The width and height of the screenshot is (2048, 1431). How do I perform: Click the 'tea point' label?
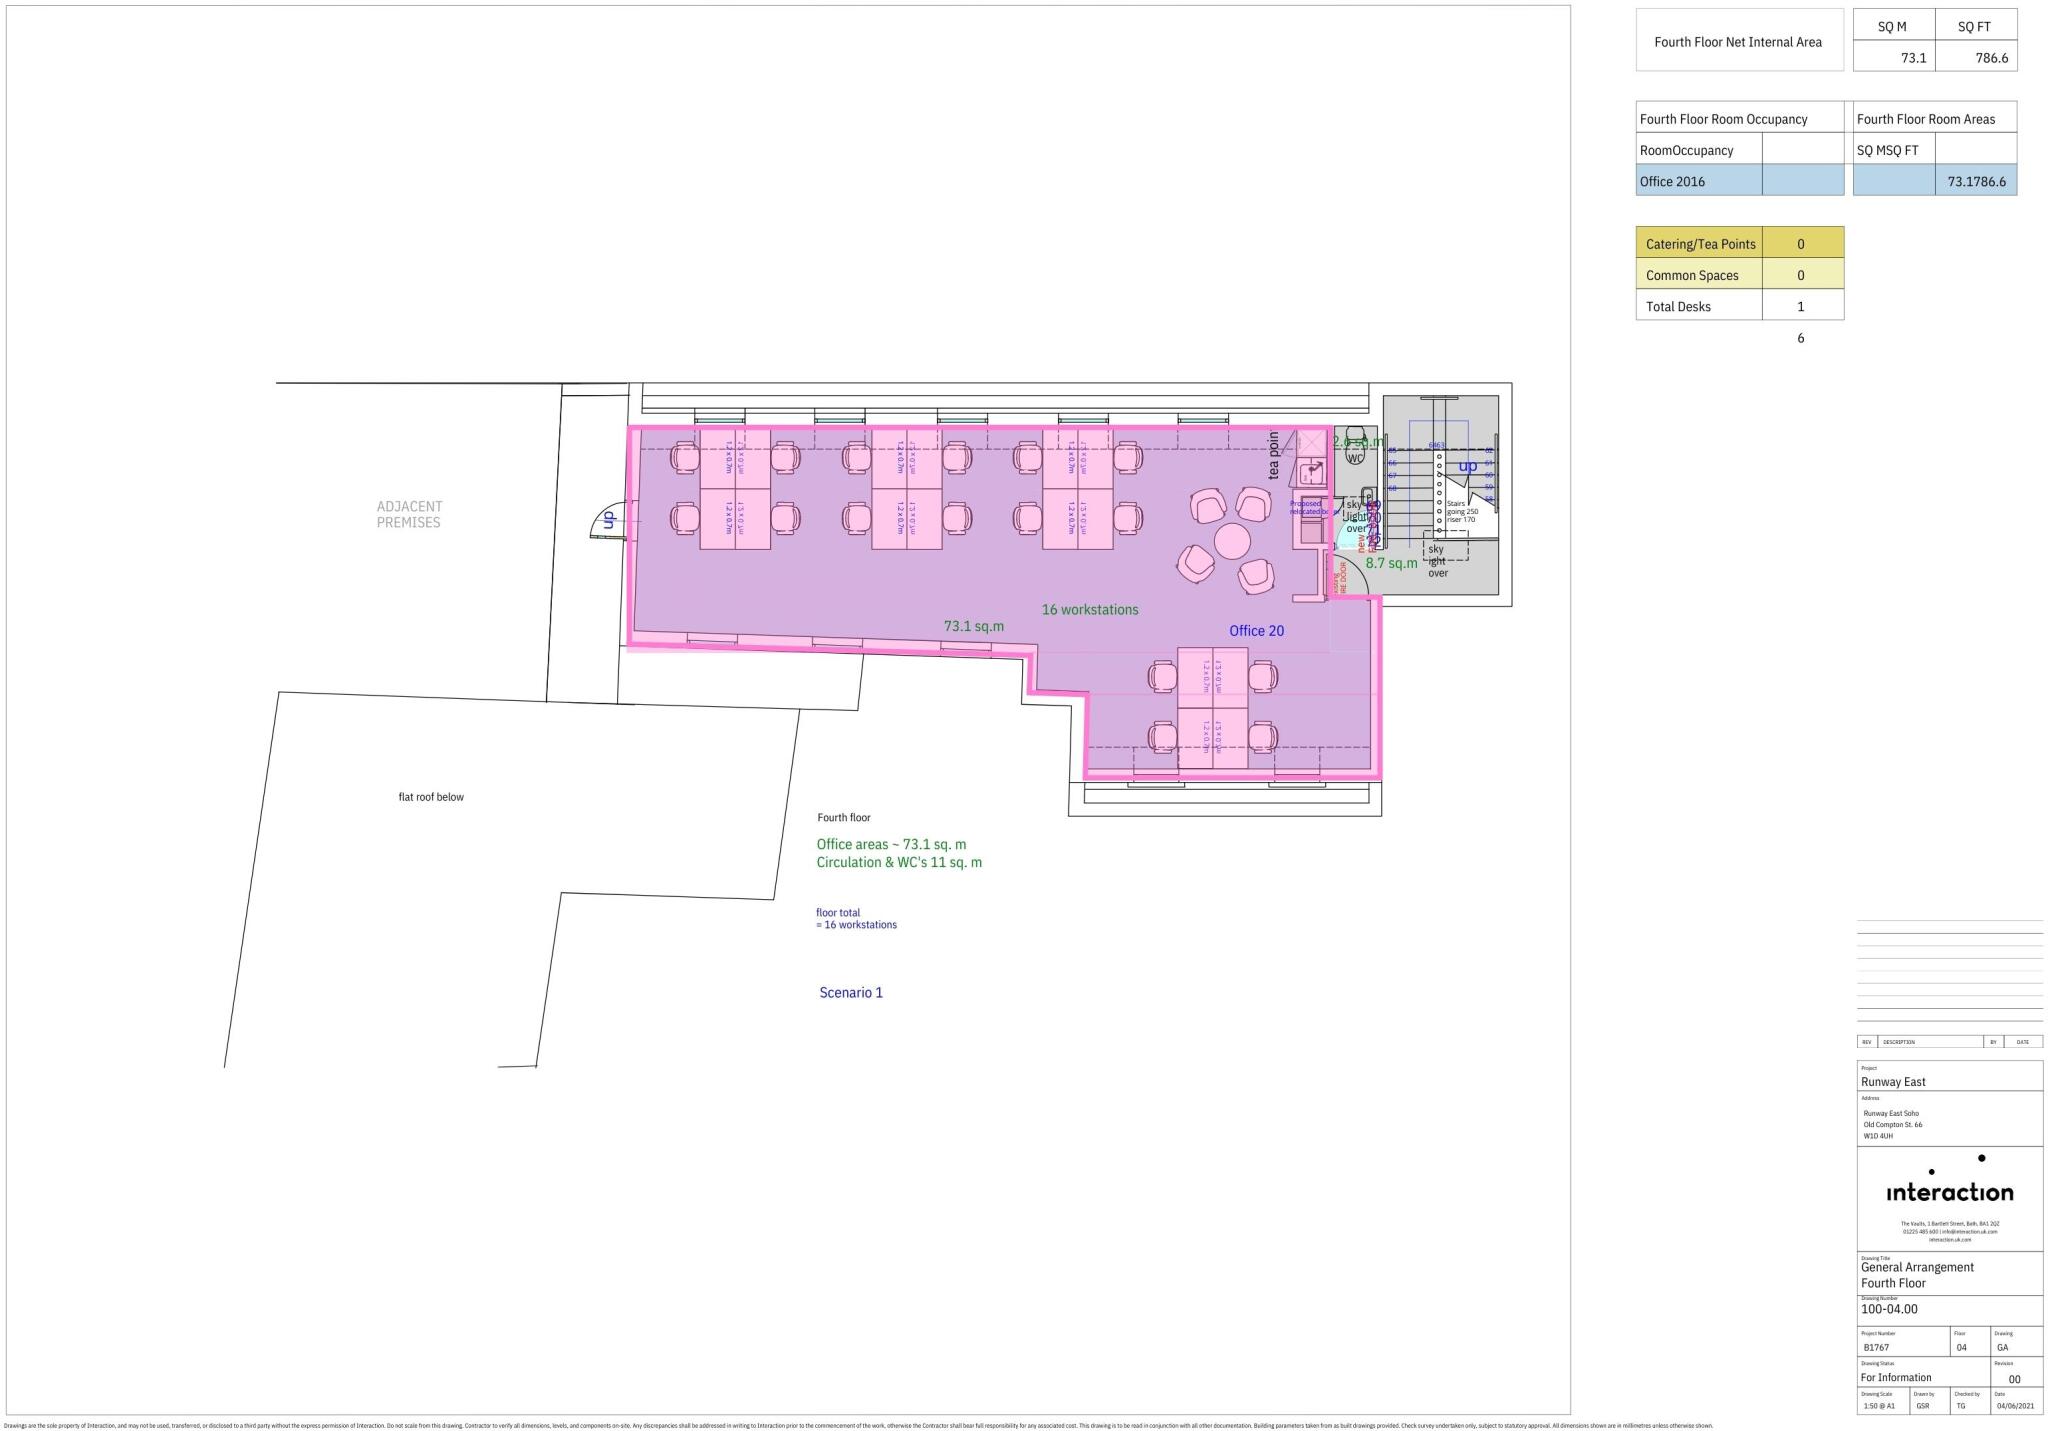[x=1274, y=455]
